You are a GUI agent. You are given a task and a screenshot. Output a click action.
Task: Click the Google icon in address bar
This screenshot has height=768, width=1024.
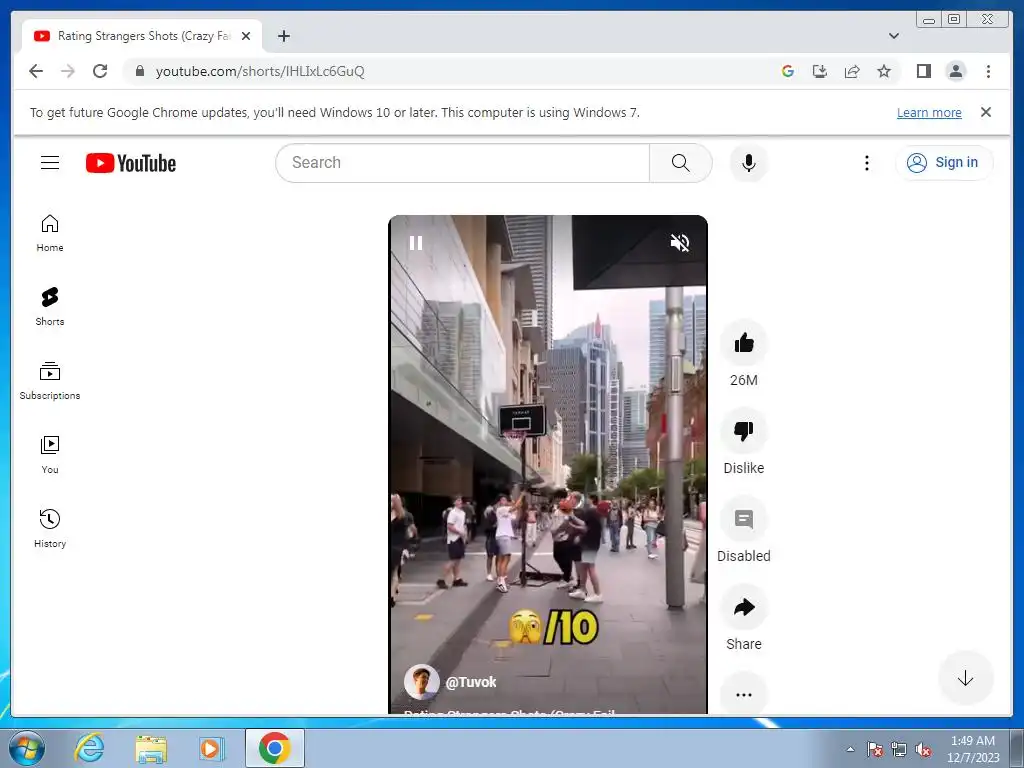point(788,71)
